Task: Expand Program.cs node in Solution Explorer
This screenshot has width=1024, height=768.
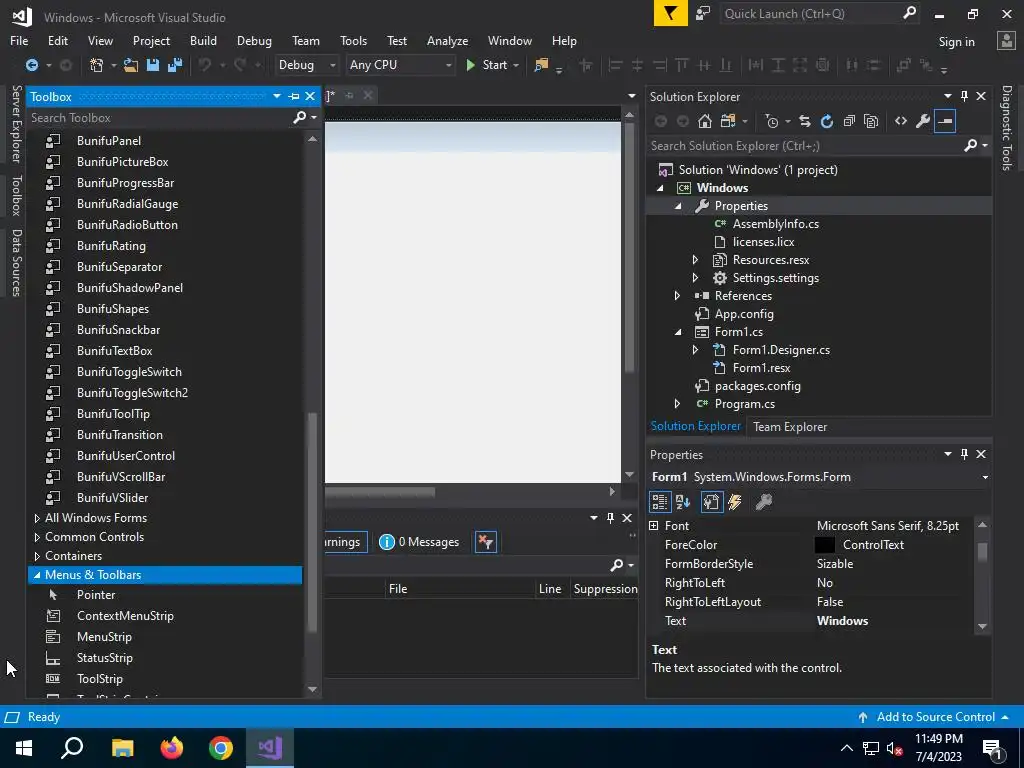Action: (x=677, y=404)
